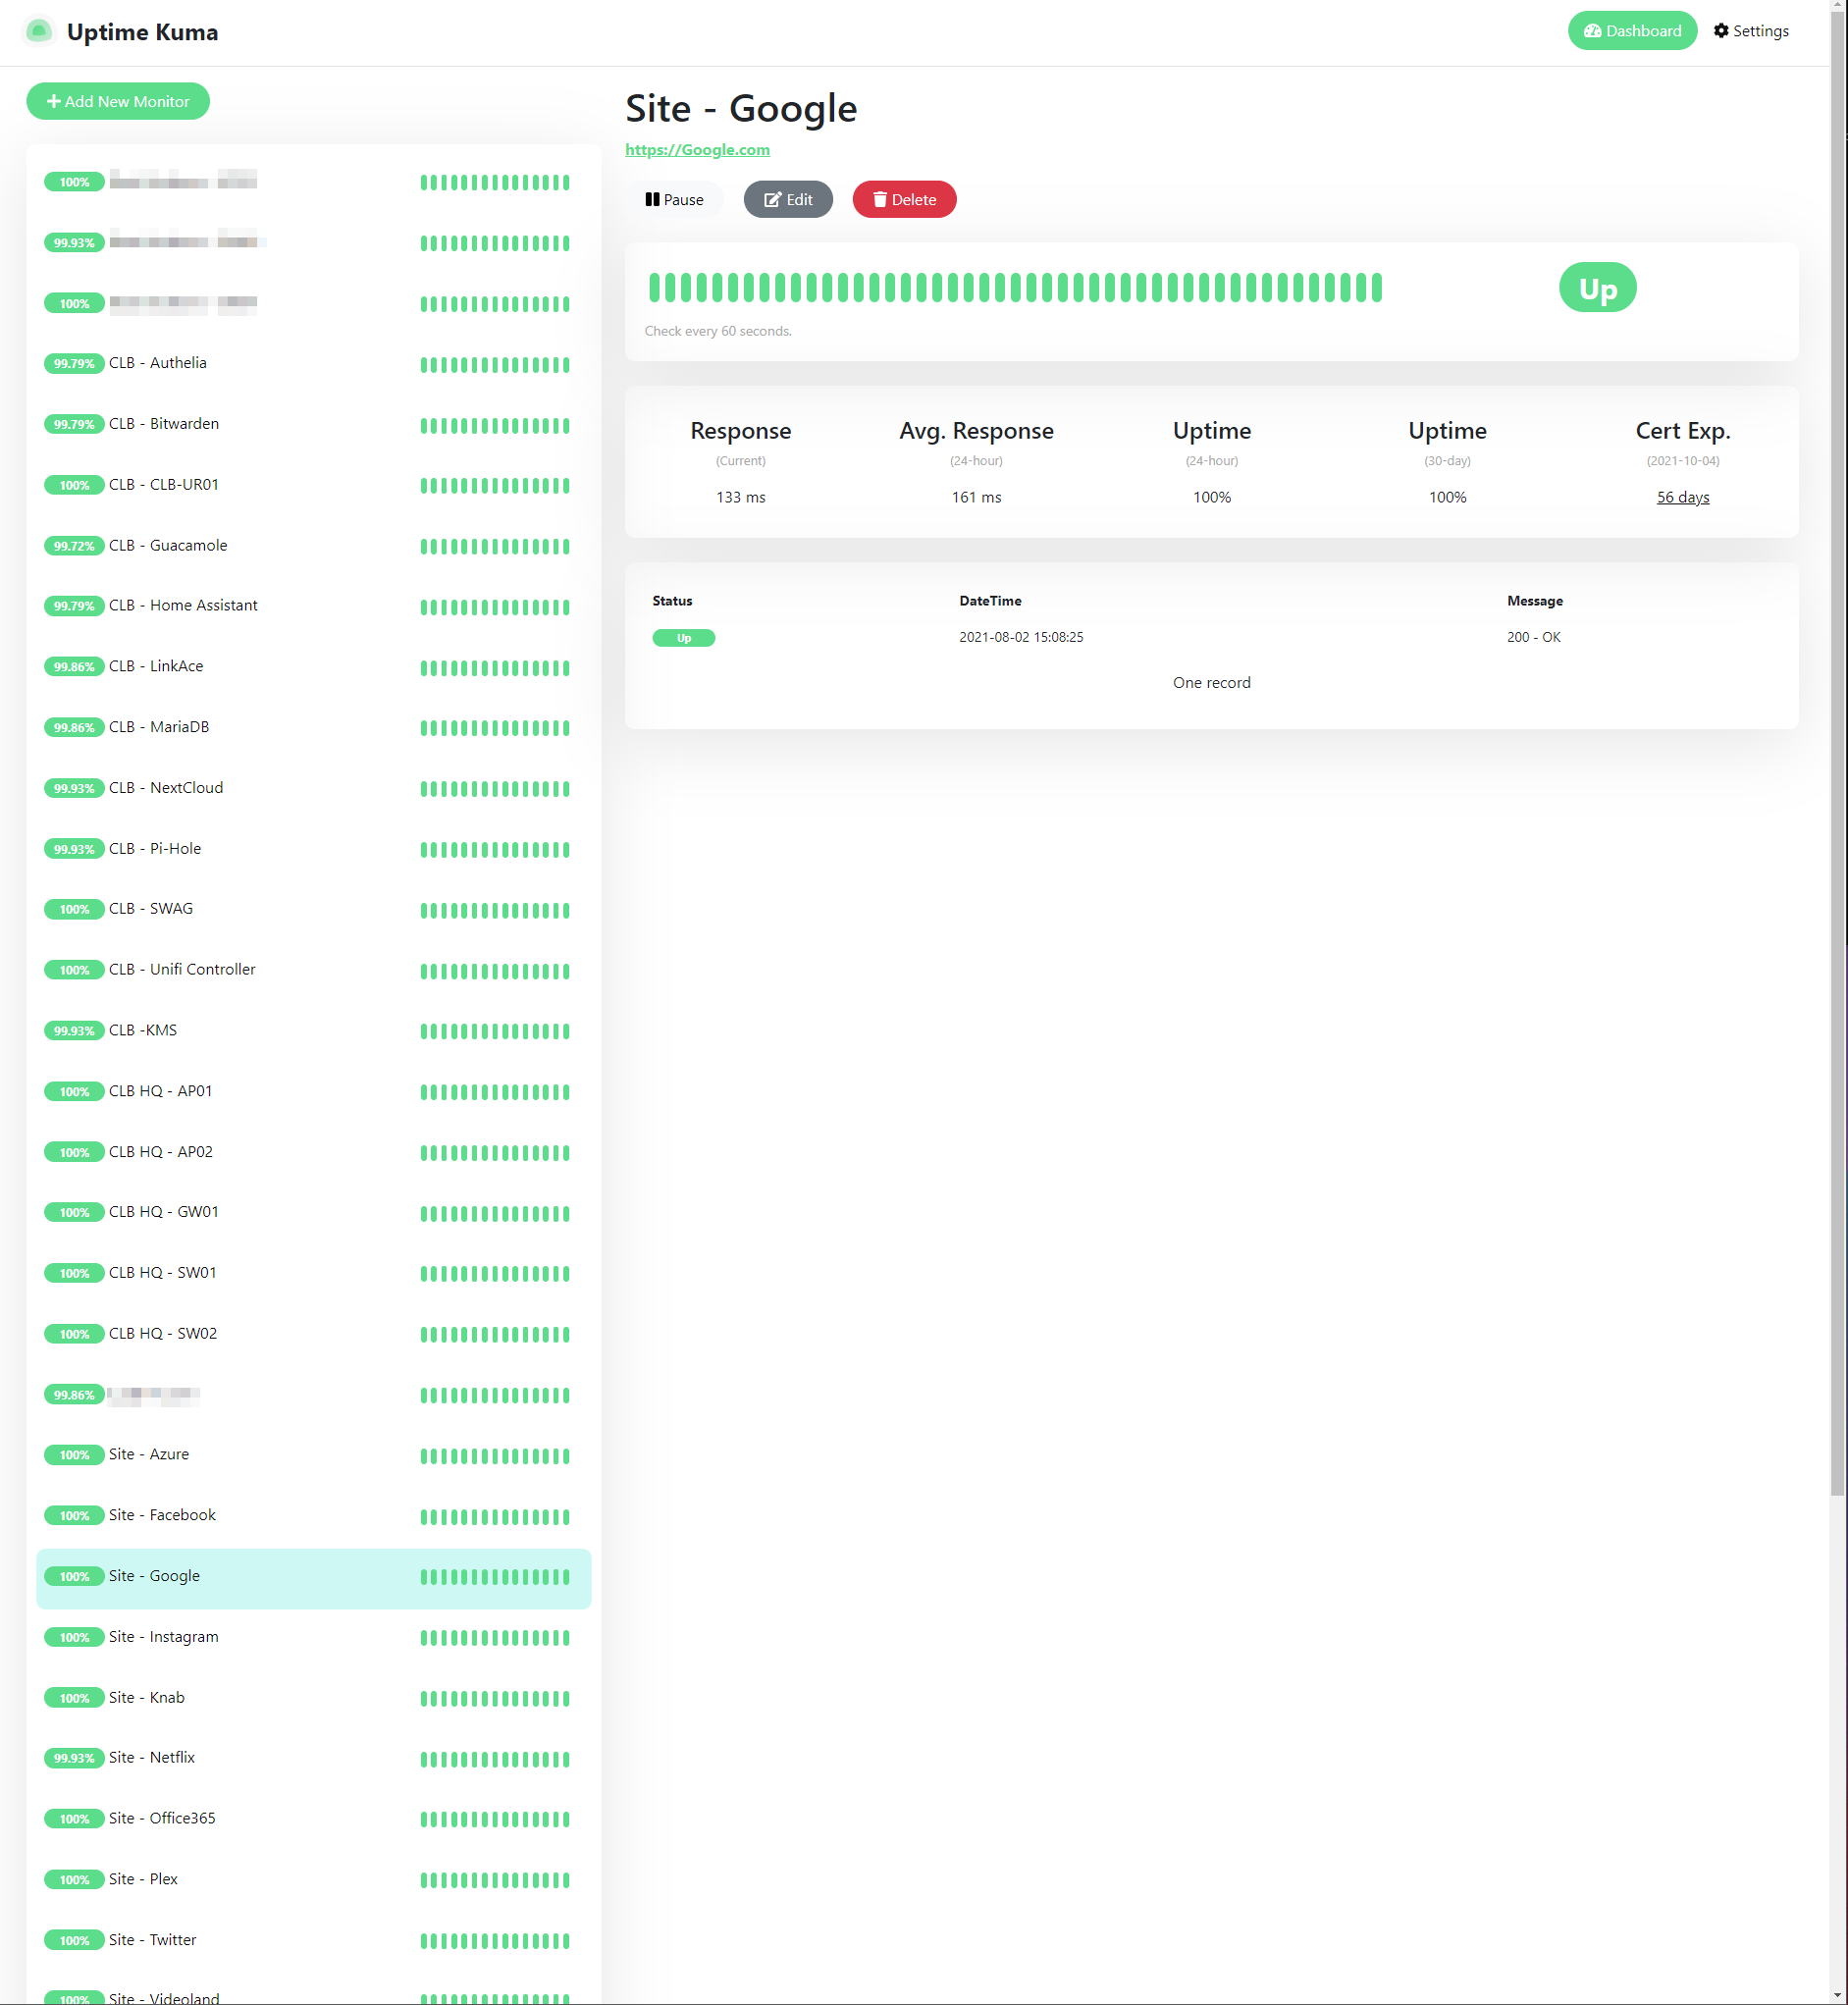Select the CLB -KMS monitor
Viewport: 1848px width, 2005px height.
point(314,1031)
